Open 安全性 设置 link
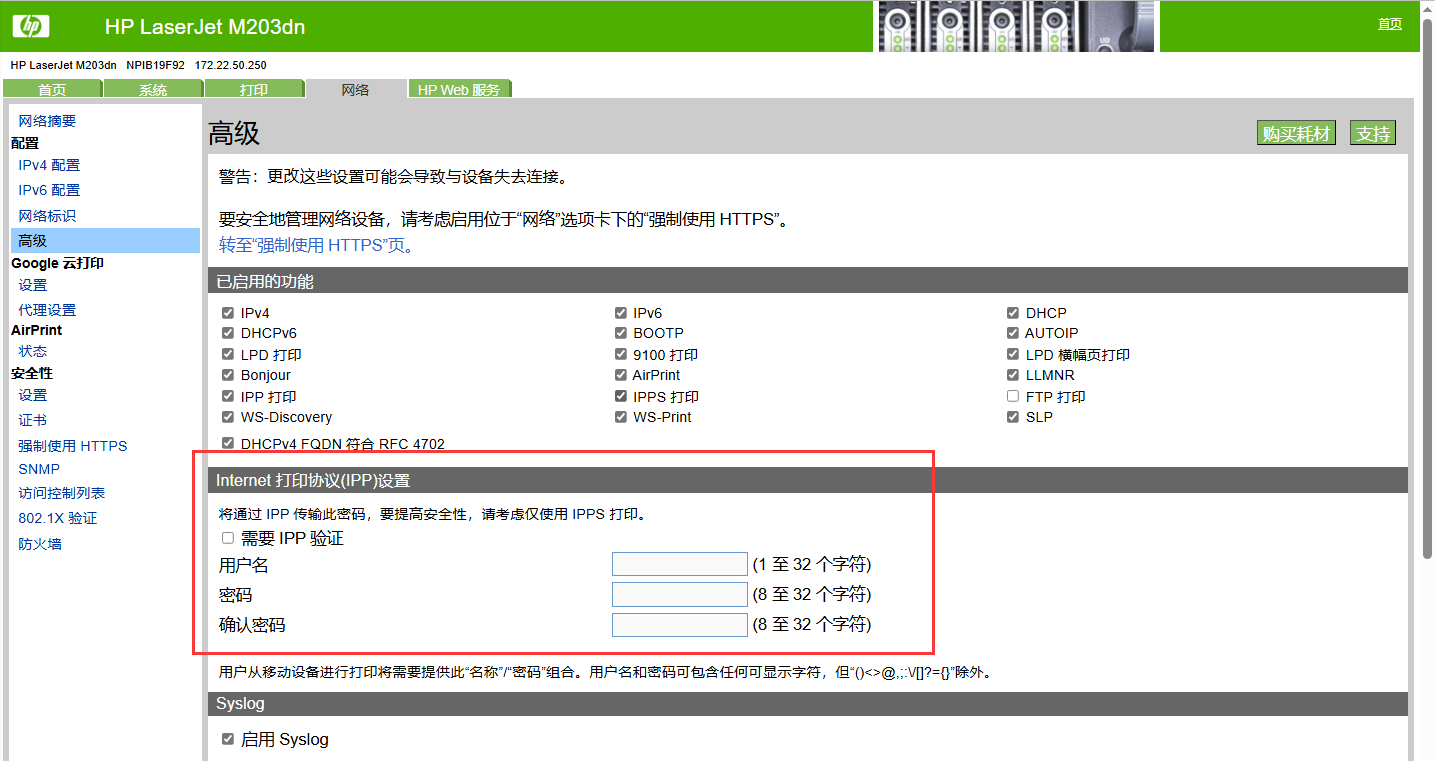Viewport: 1435px width, 761px height. pos(32,395)
